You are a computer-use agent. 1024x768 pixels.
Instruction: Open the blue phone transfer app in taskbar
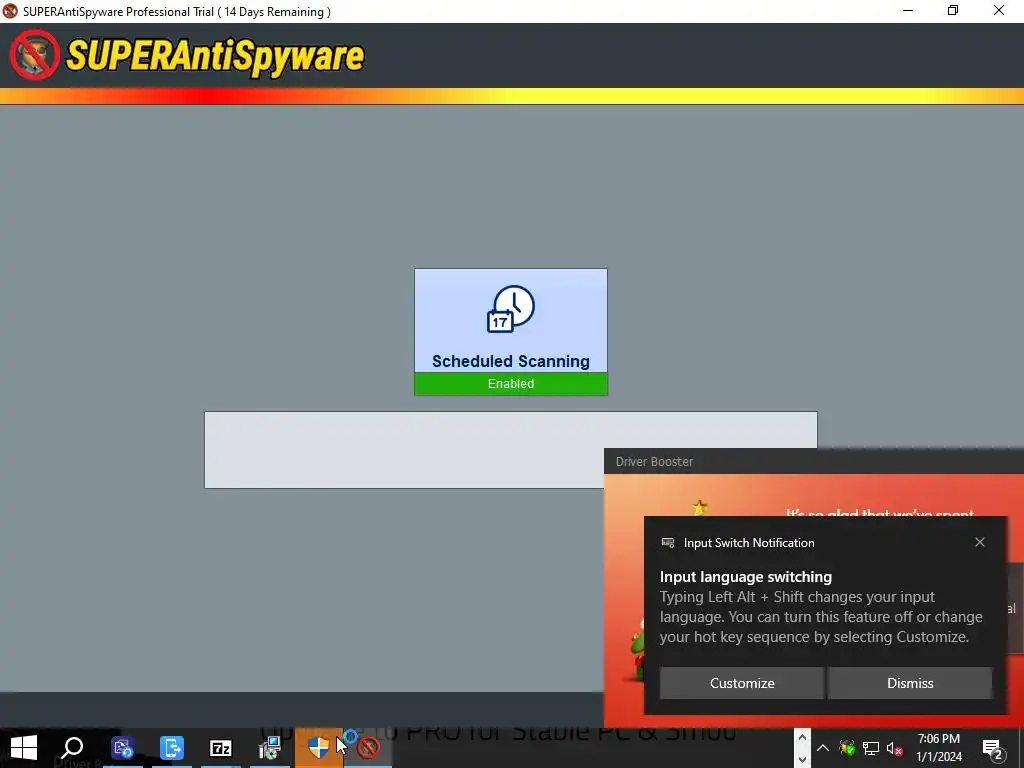pyautogui.click(x=172, y=748)
